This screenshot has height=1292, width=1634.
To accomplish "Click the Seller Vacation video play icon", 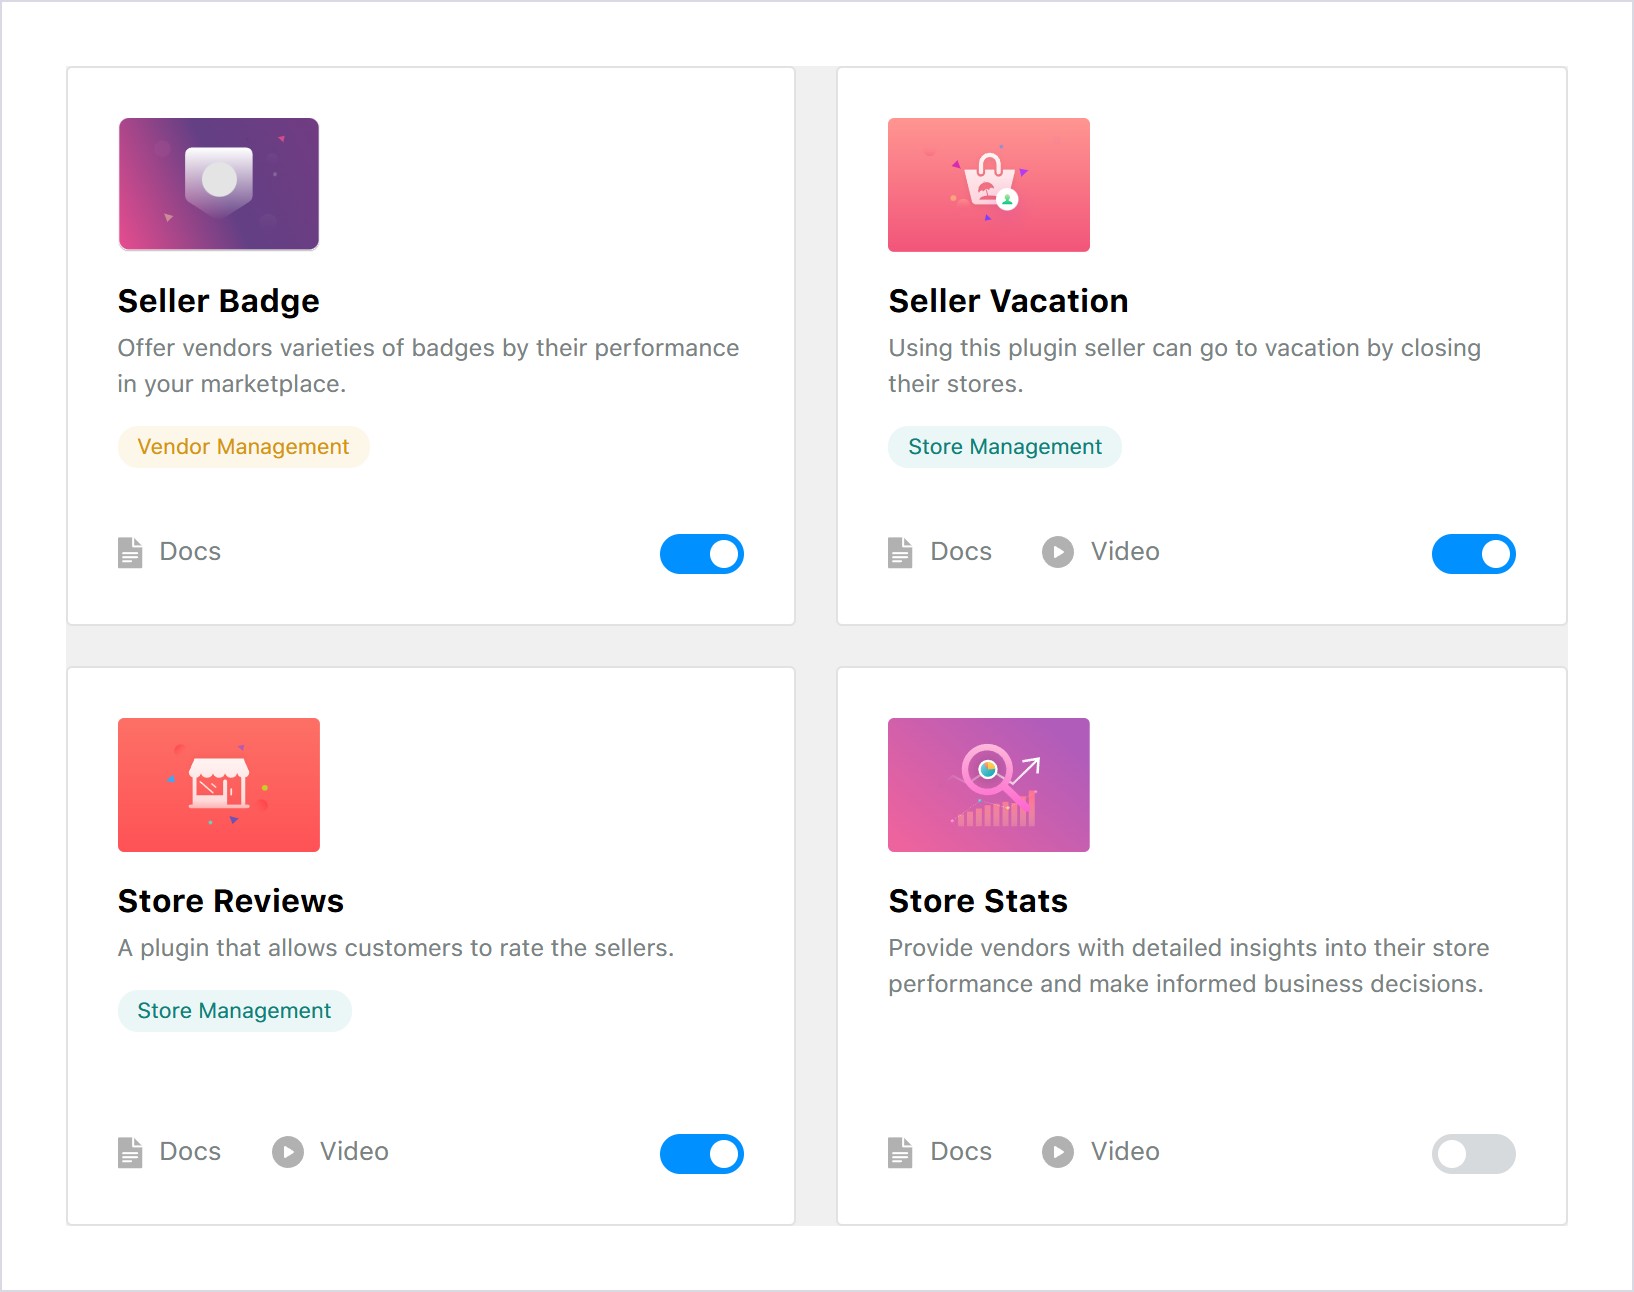I will click(1058, 552).
